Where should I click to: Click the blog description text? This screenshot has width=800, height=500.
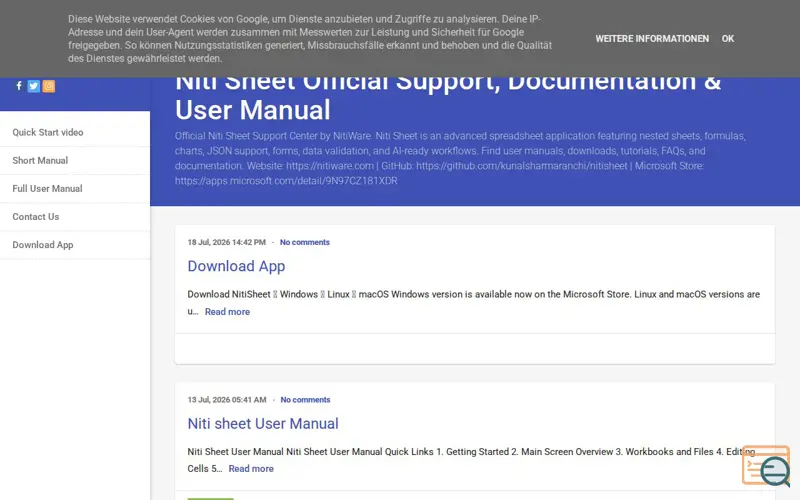tap(460, 158)
